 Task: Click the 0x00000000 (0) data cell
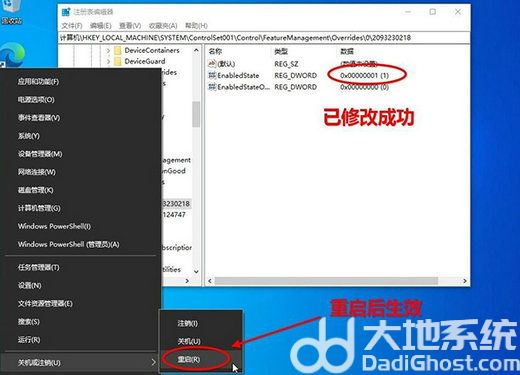click(x=364, y=87)
